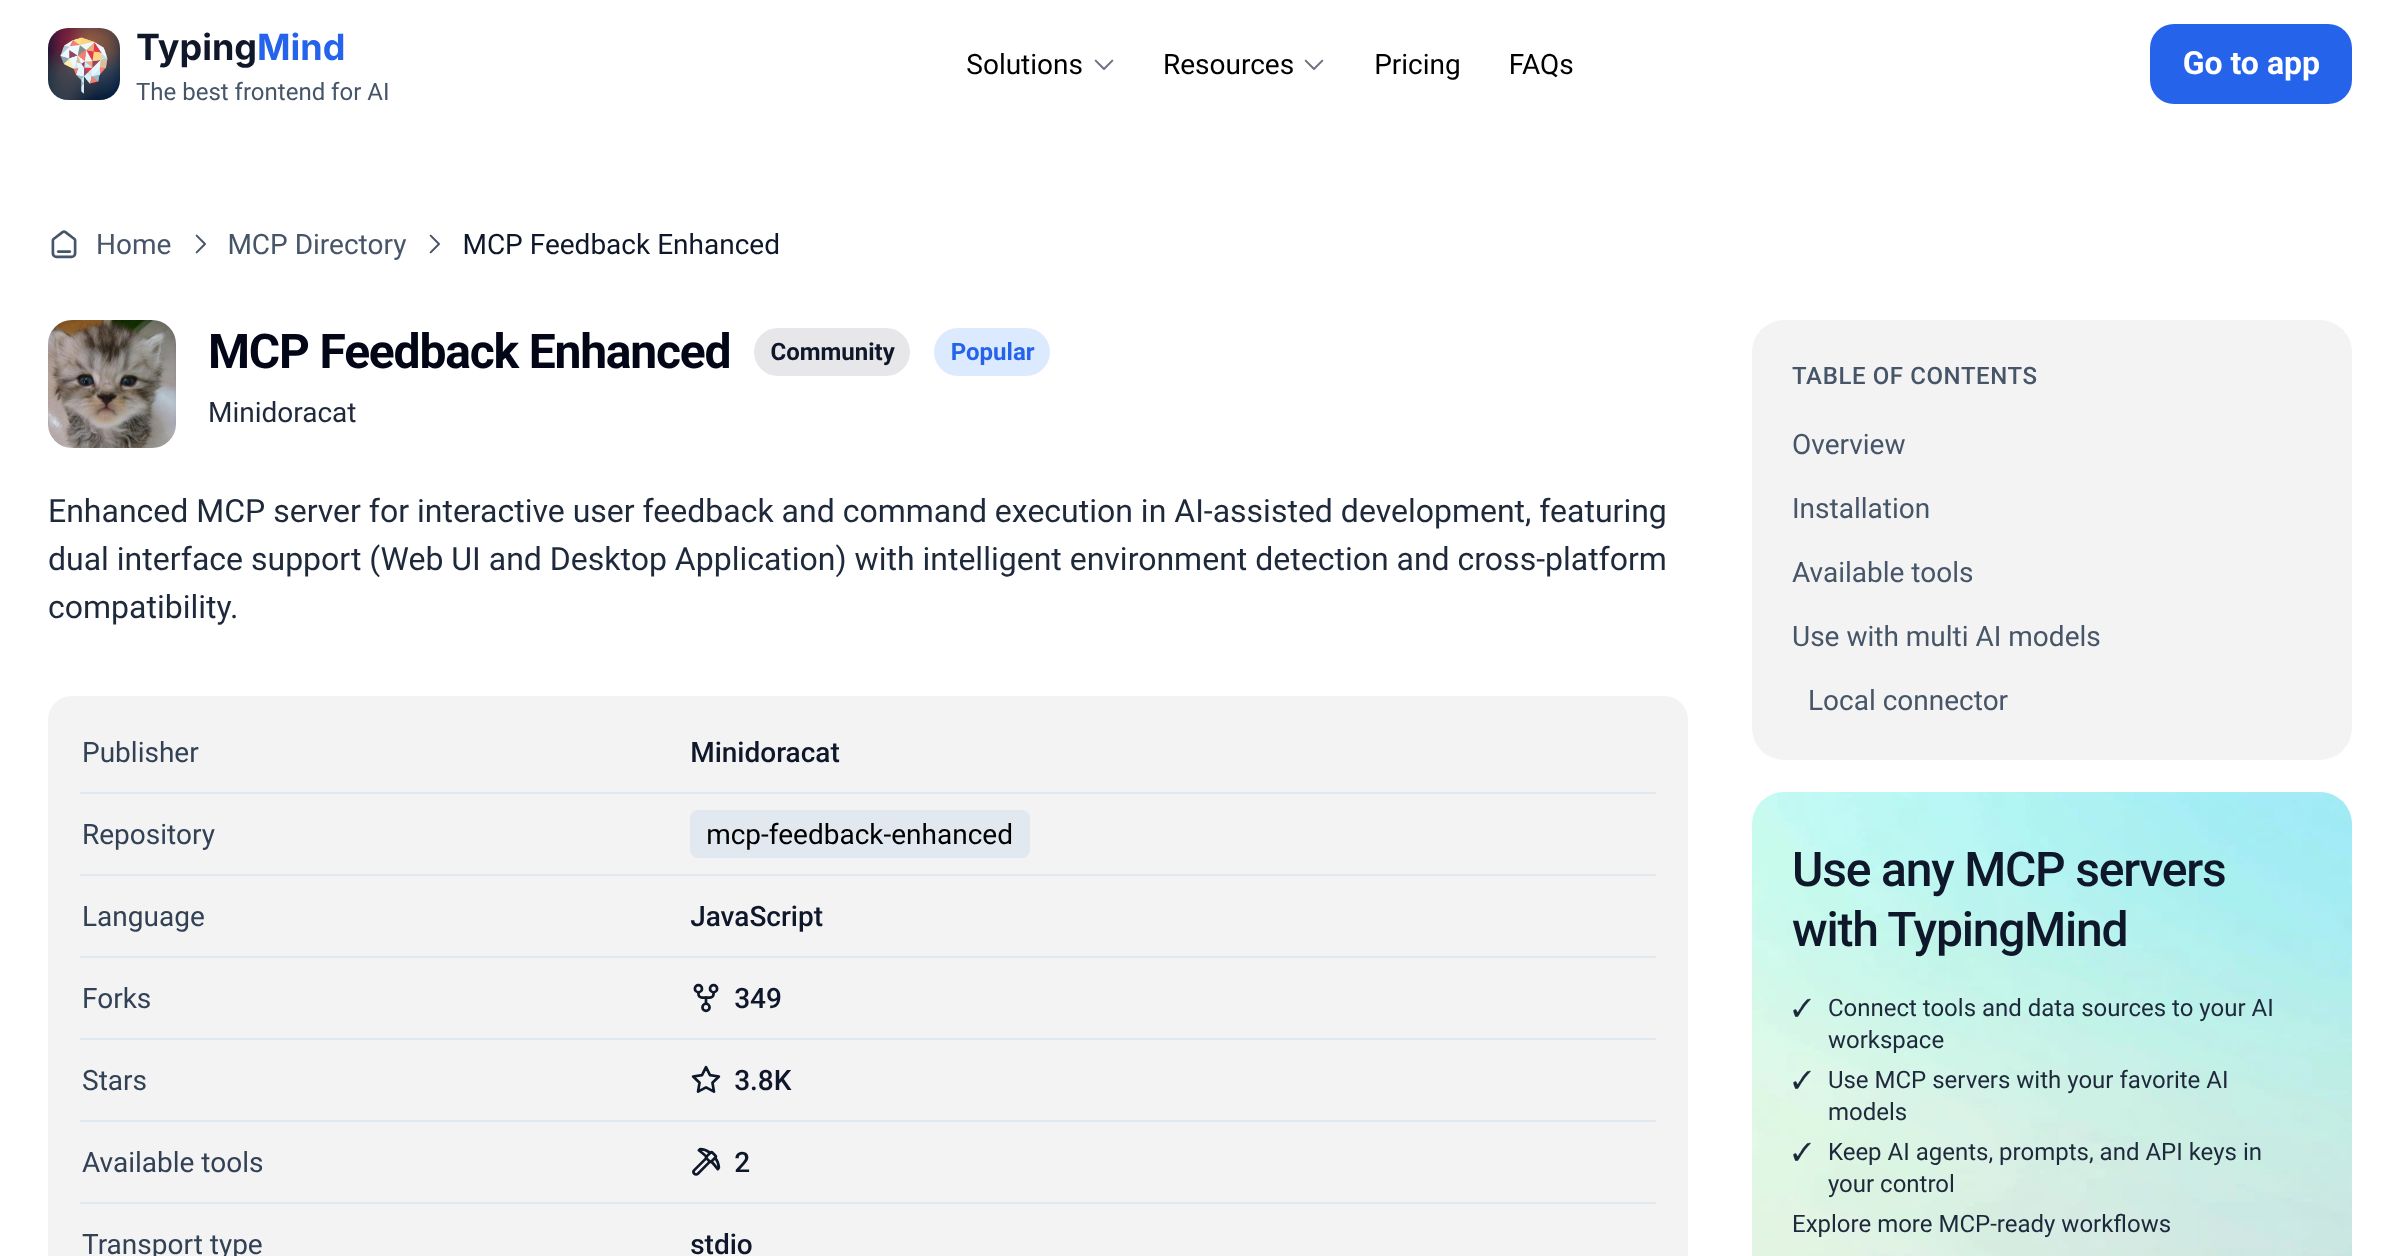The width and height of the screenshot is (2400, 1256).
Task: Jump to Installation in table of contents
Action: (1860, 508)
